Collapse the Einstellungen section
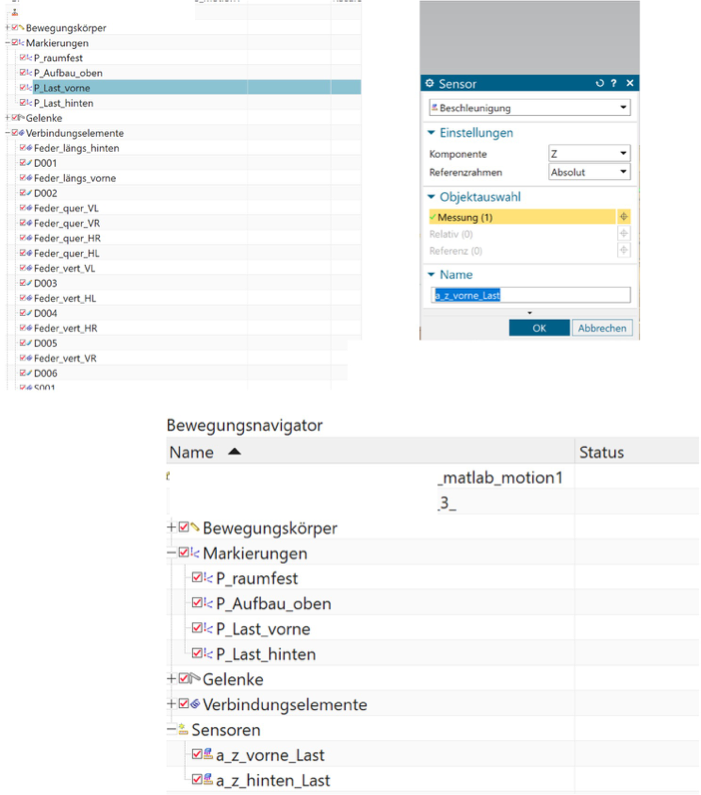701x795 pixels. point(431,132)
